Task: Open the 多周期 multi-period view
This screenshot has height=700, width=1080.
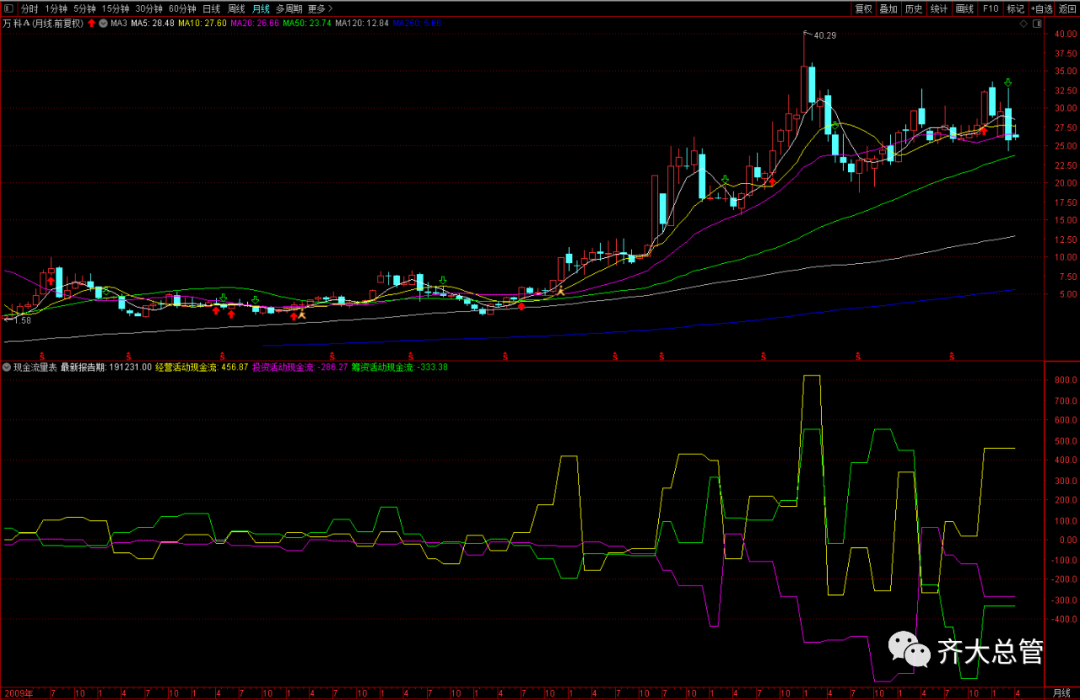Action: click(289, 8)
